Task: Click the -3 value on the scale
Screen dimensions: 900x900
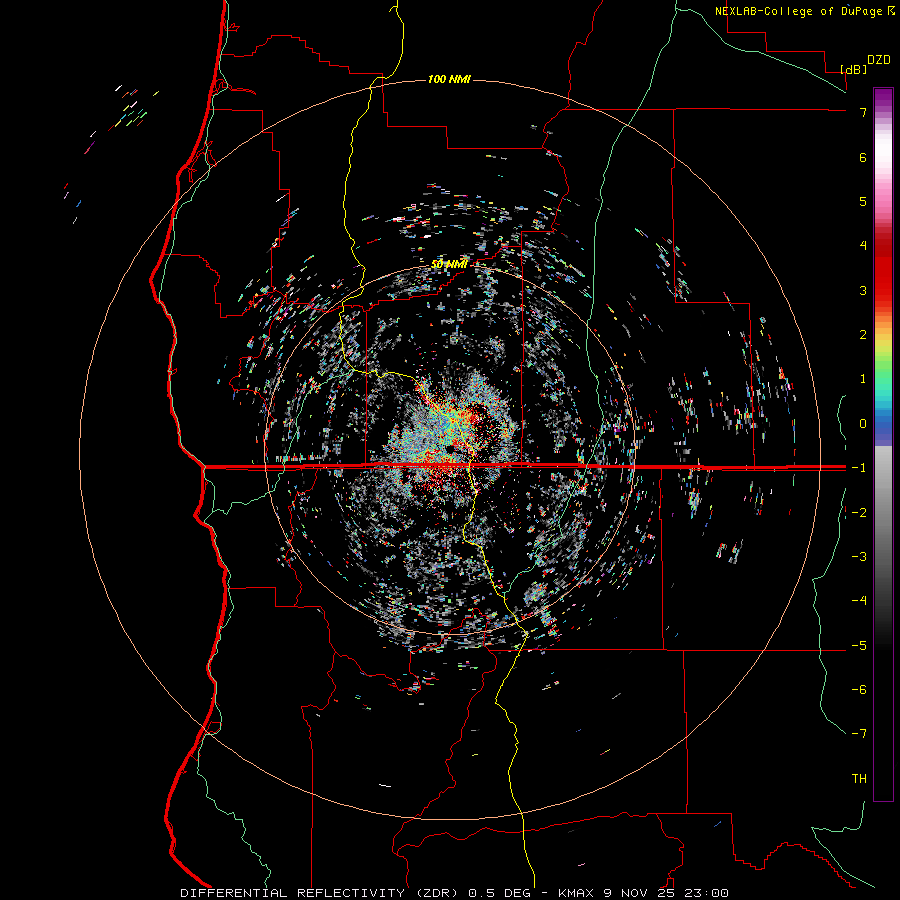Action: (x=859, y=557)
